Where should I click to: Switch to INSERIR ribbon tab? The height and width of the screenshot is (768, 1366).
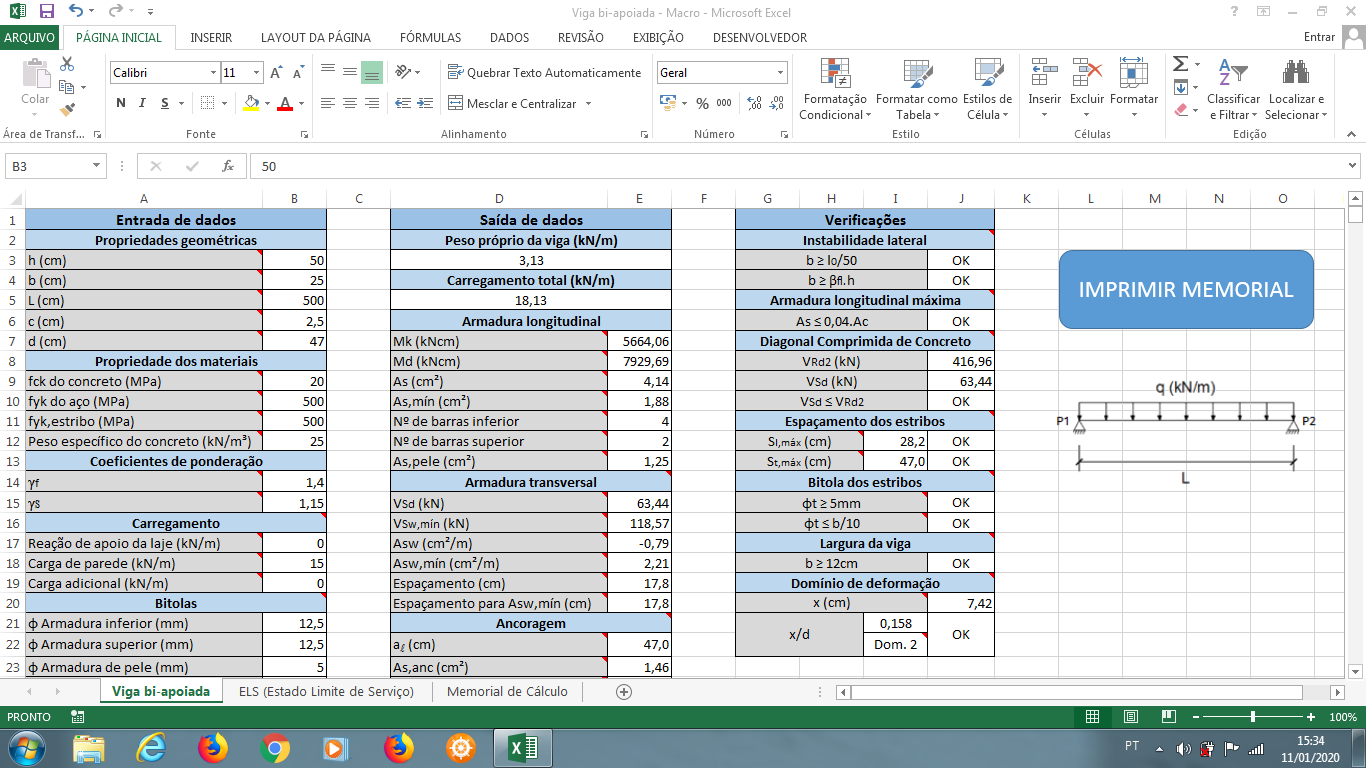point(211,37)
